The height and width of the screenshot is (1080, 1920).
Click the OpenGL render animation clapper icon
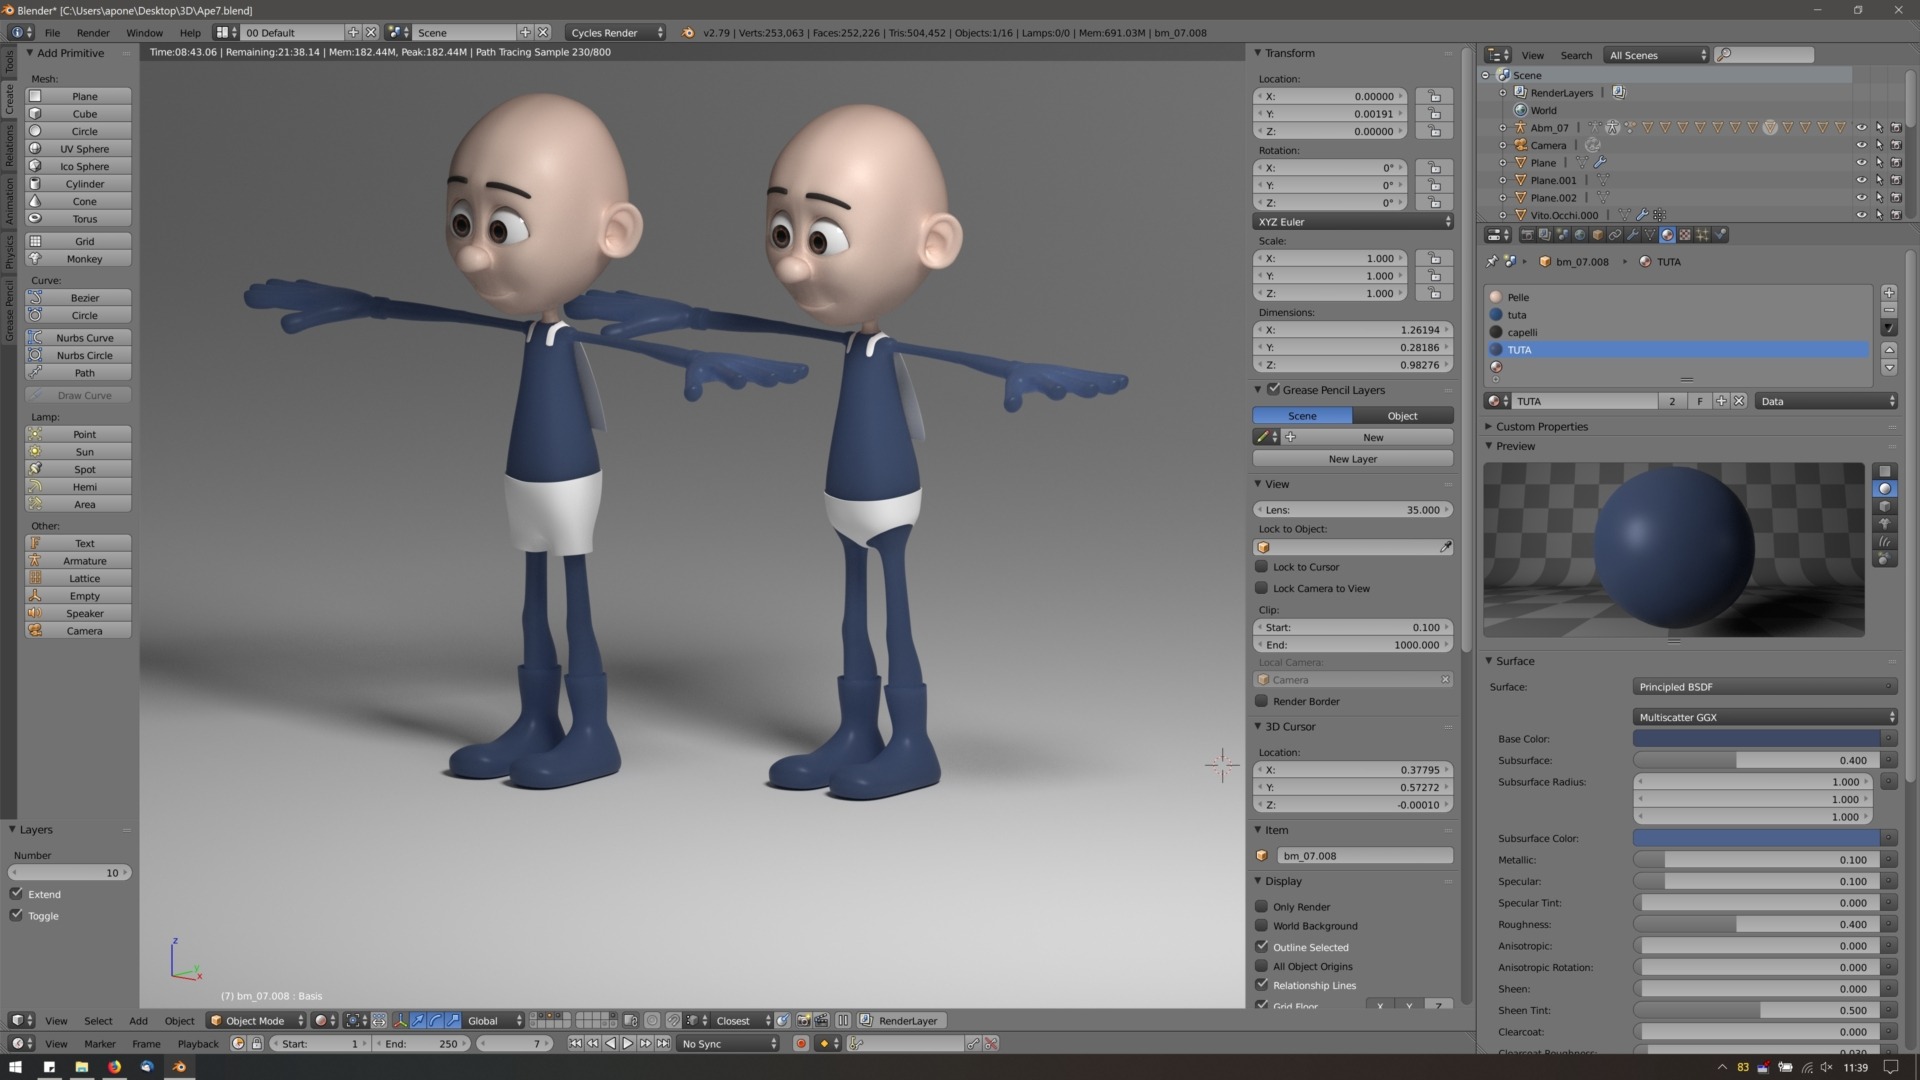821,1020
